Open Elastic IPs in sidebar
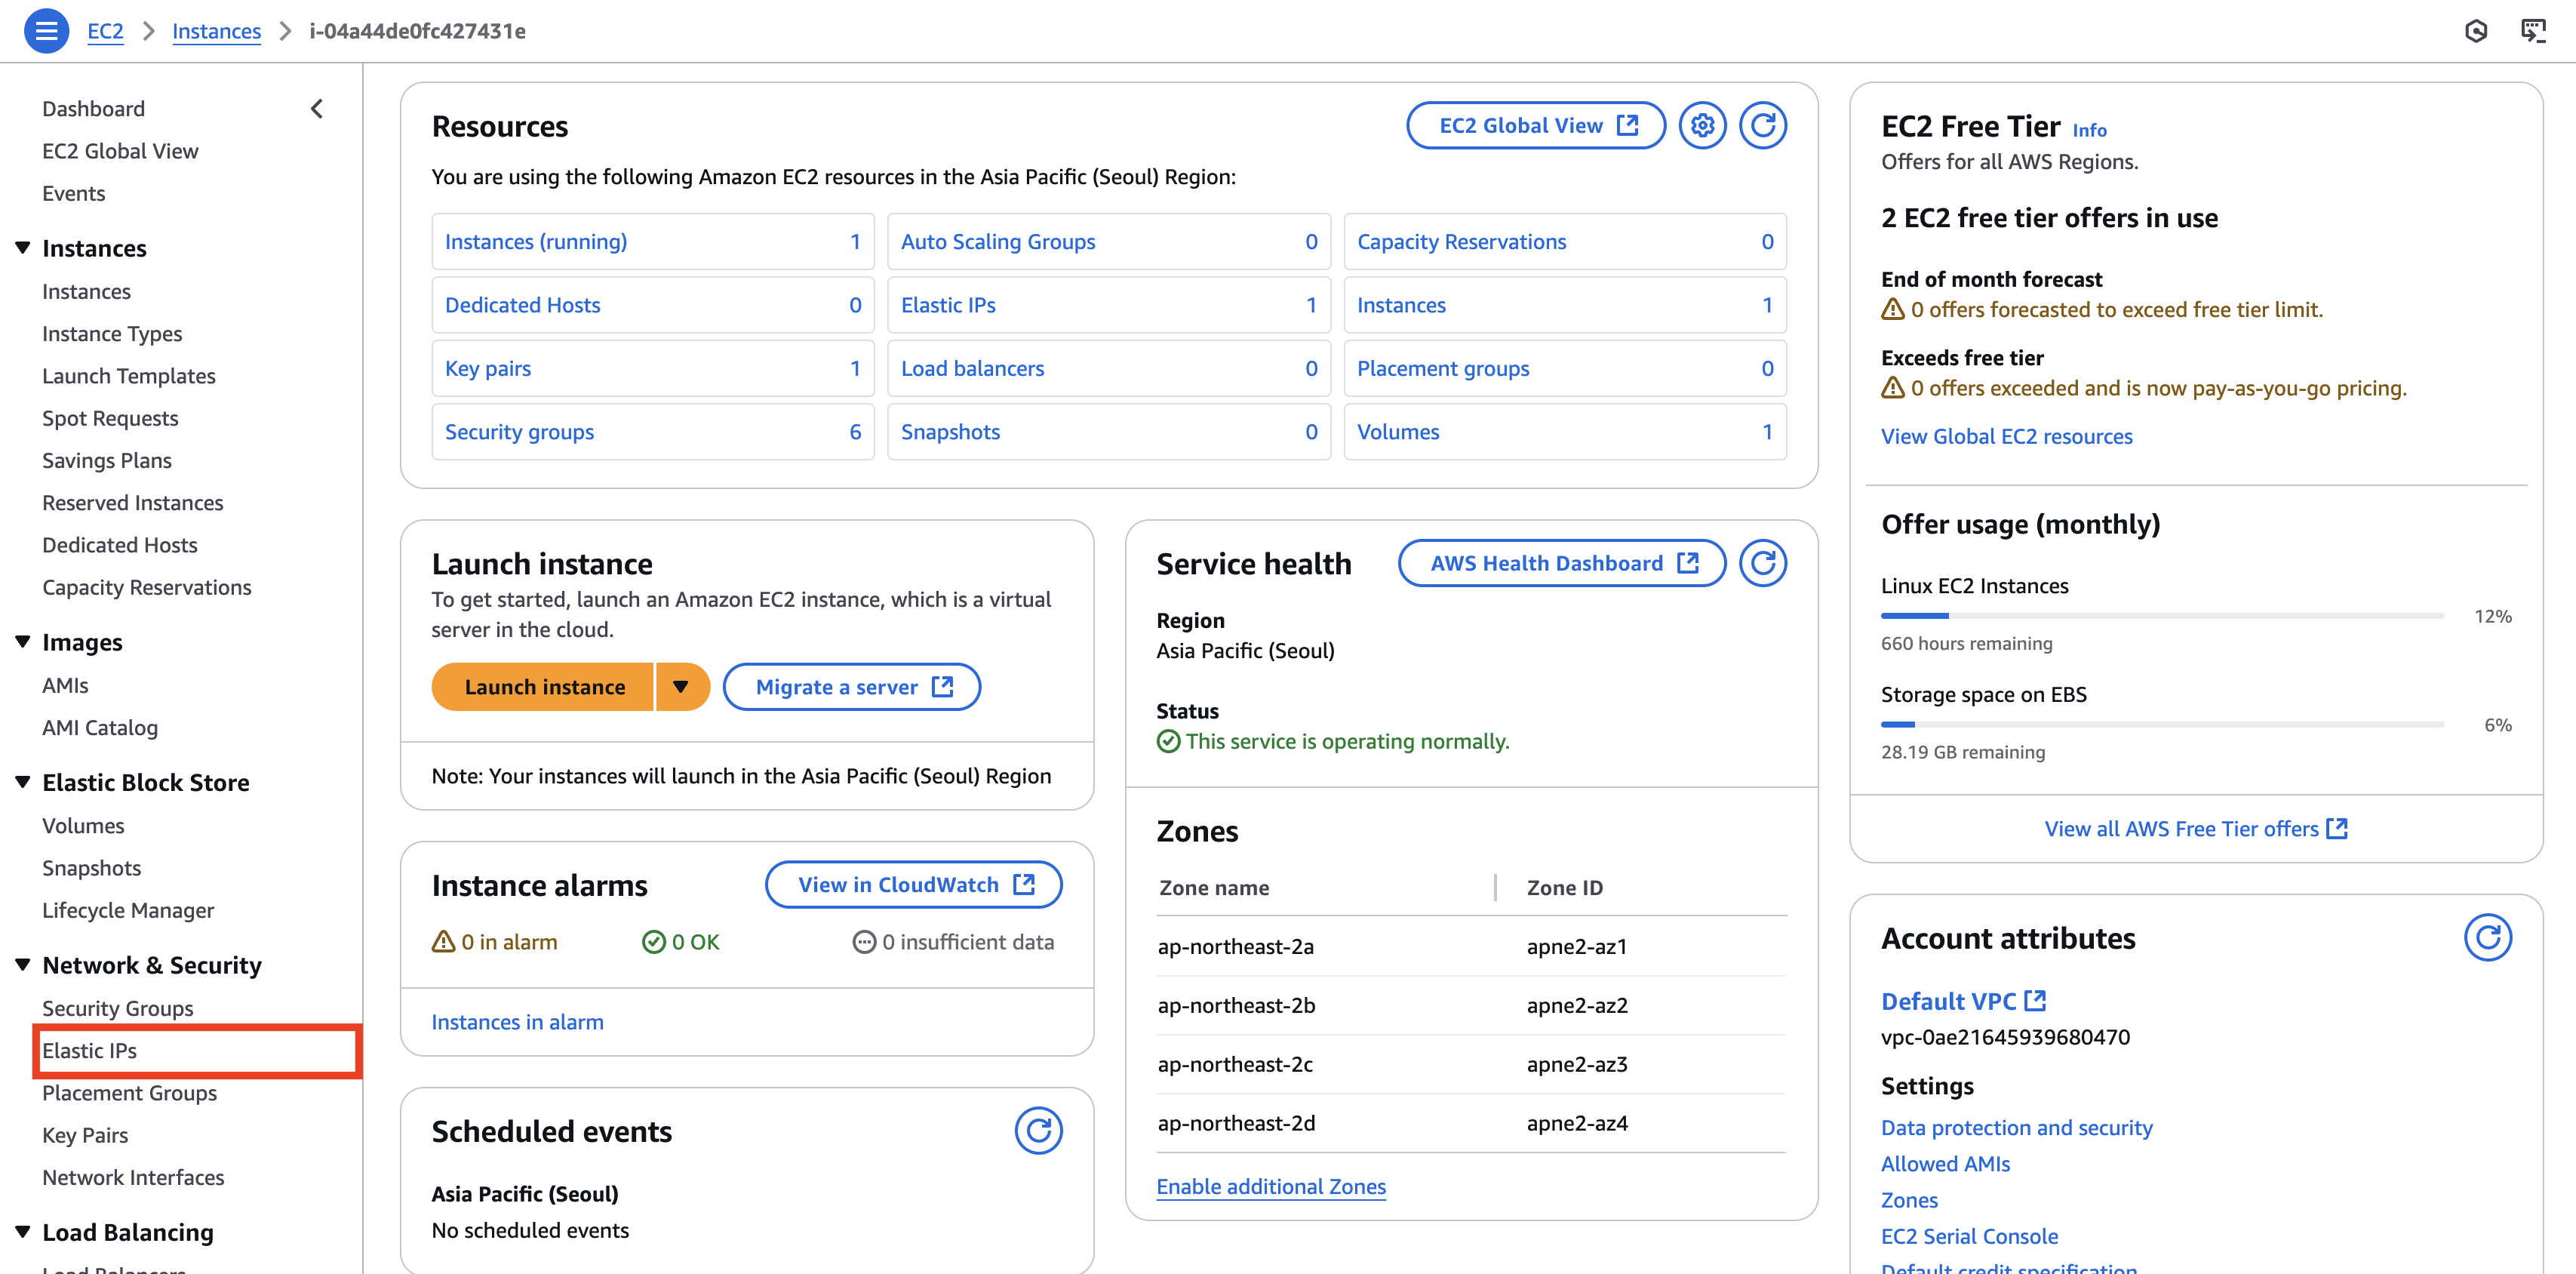This screenshot has height=1274, width=2576. coord(90,1050)
